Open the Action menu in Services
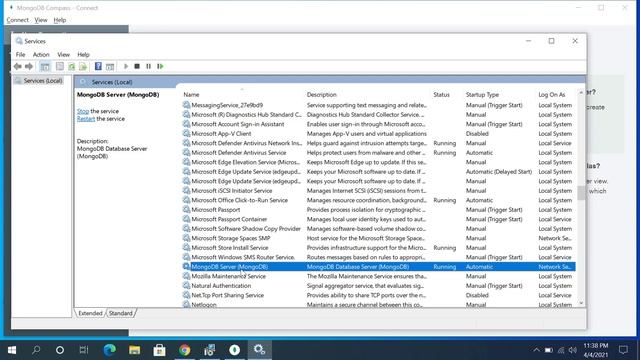Screen dimensions: 640x360 [x=41, y=54]
